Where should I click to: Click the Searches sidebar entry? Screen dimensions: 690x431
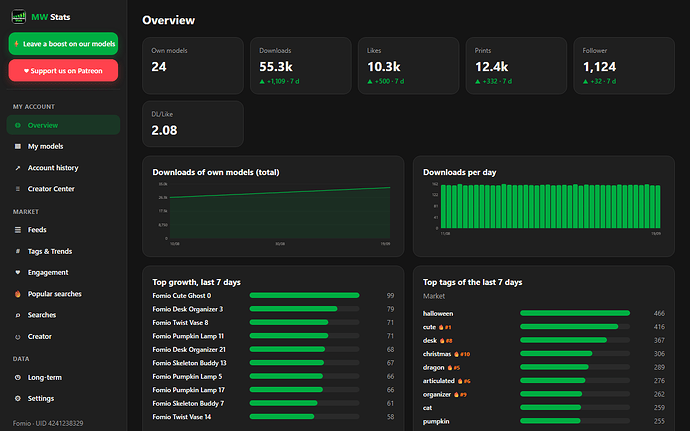point(63,315)
